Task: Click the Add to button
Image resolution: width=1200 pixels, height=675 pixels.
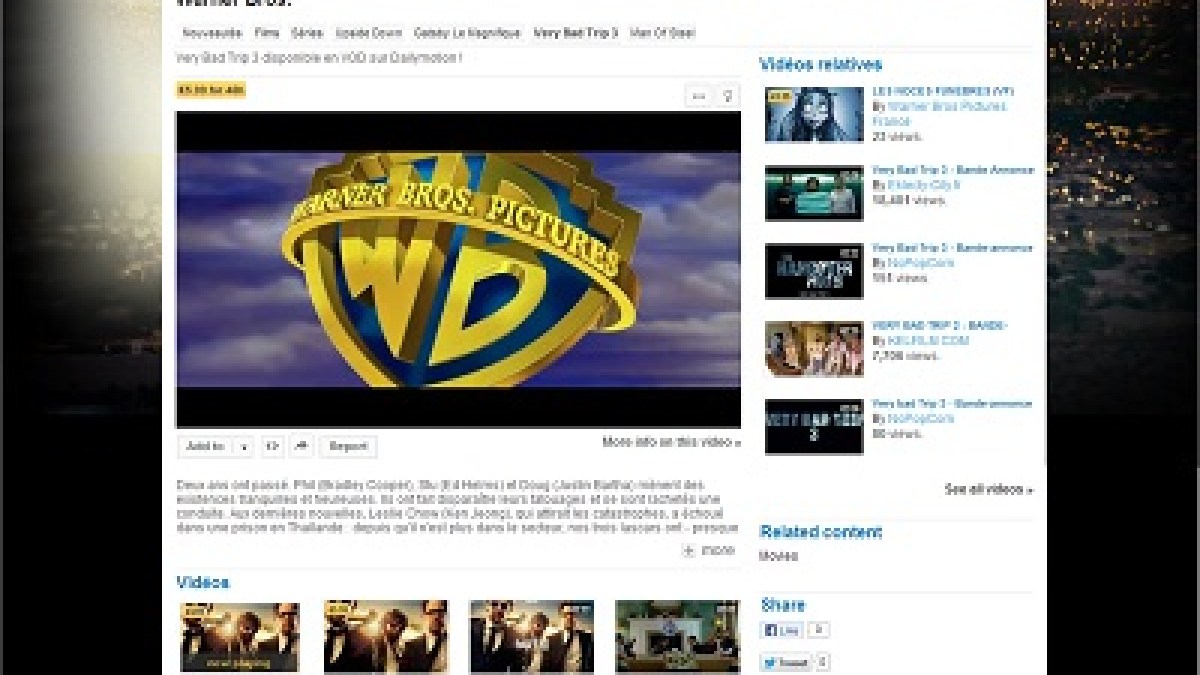Action: (205, 446)
